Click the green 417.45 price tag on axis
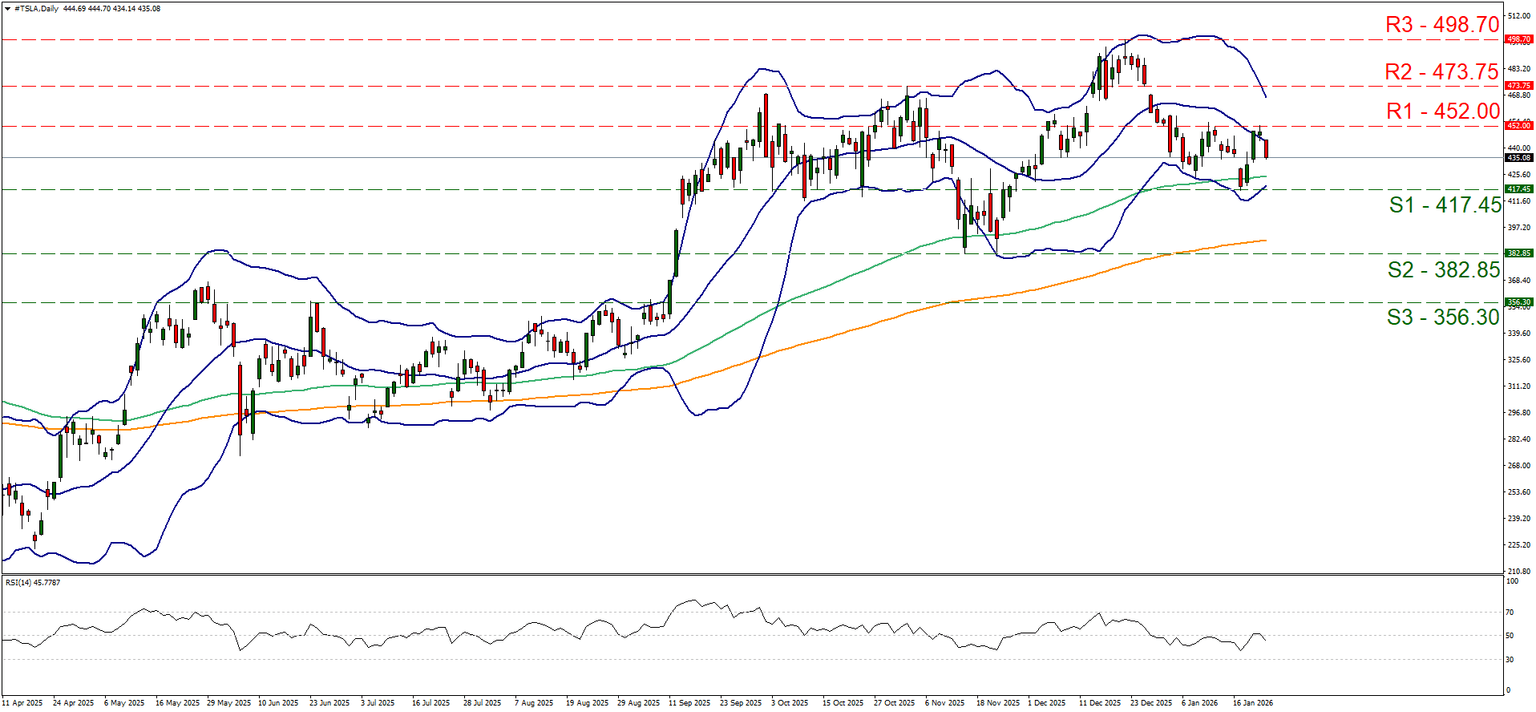This screenshot has height=712, width=1536. tap(1519, 189)
